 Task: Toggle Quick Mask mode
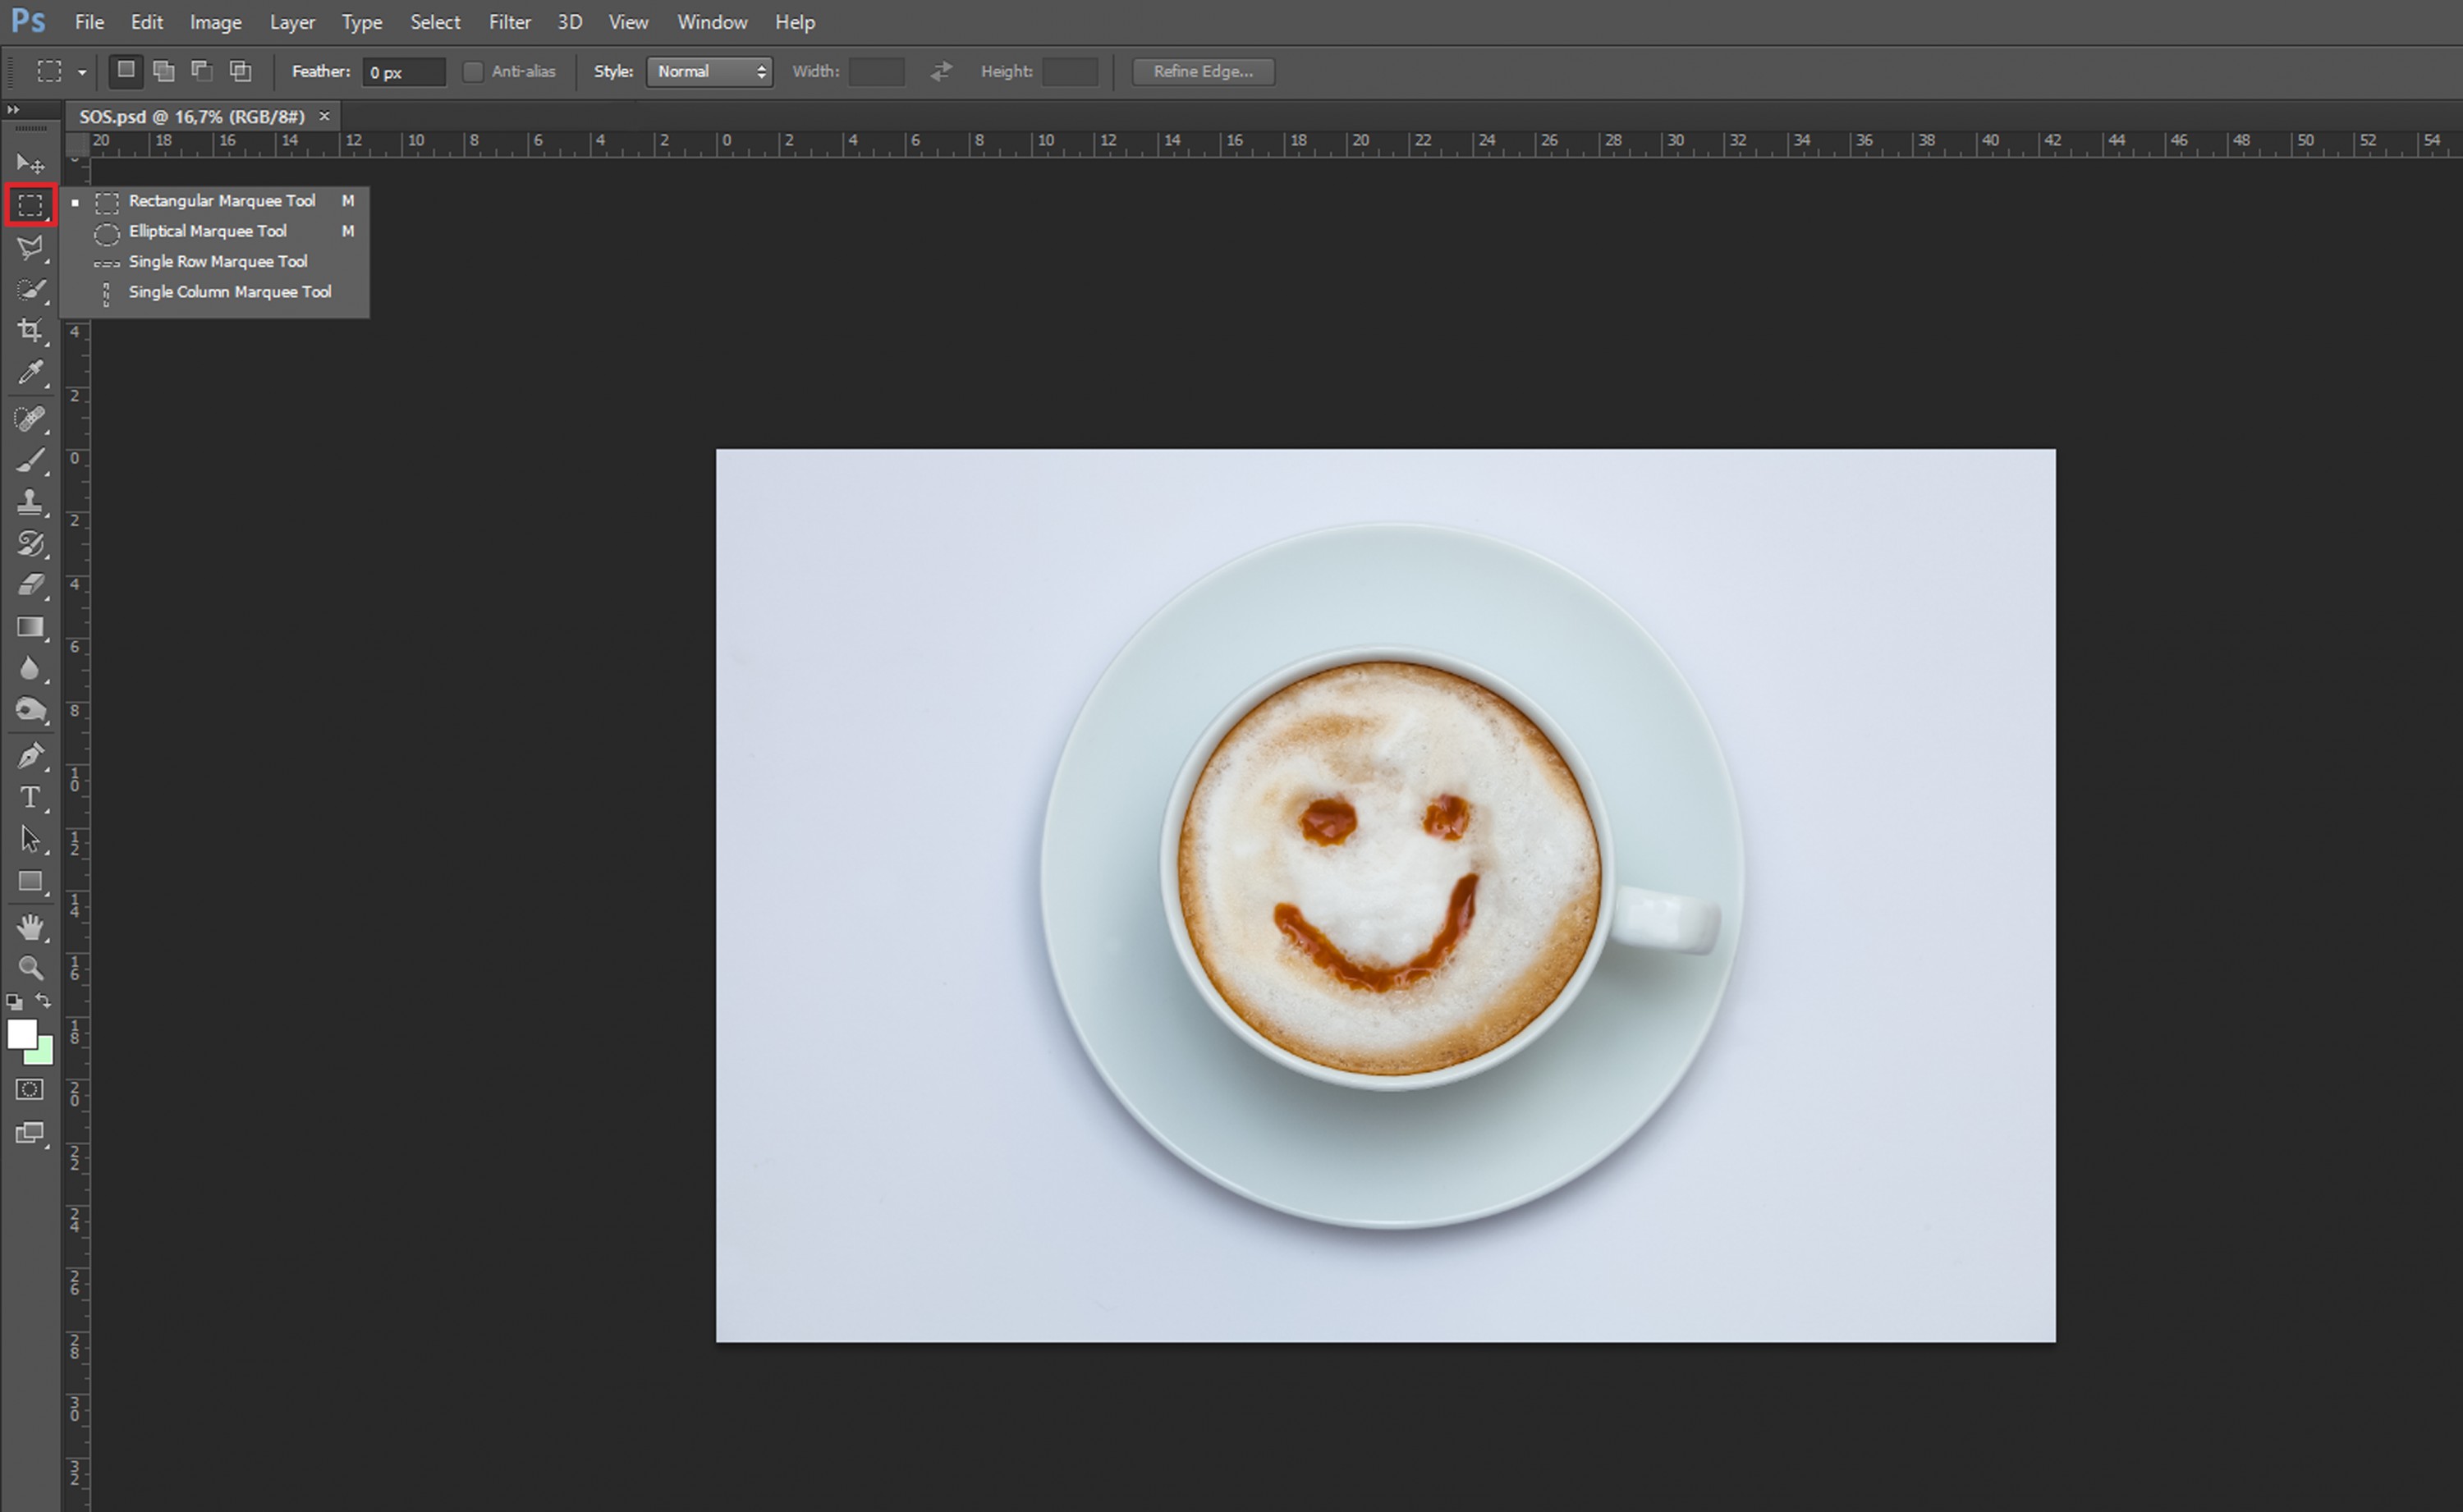point(30,1090)
